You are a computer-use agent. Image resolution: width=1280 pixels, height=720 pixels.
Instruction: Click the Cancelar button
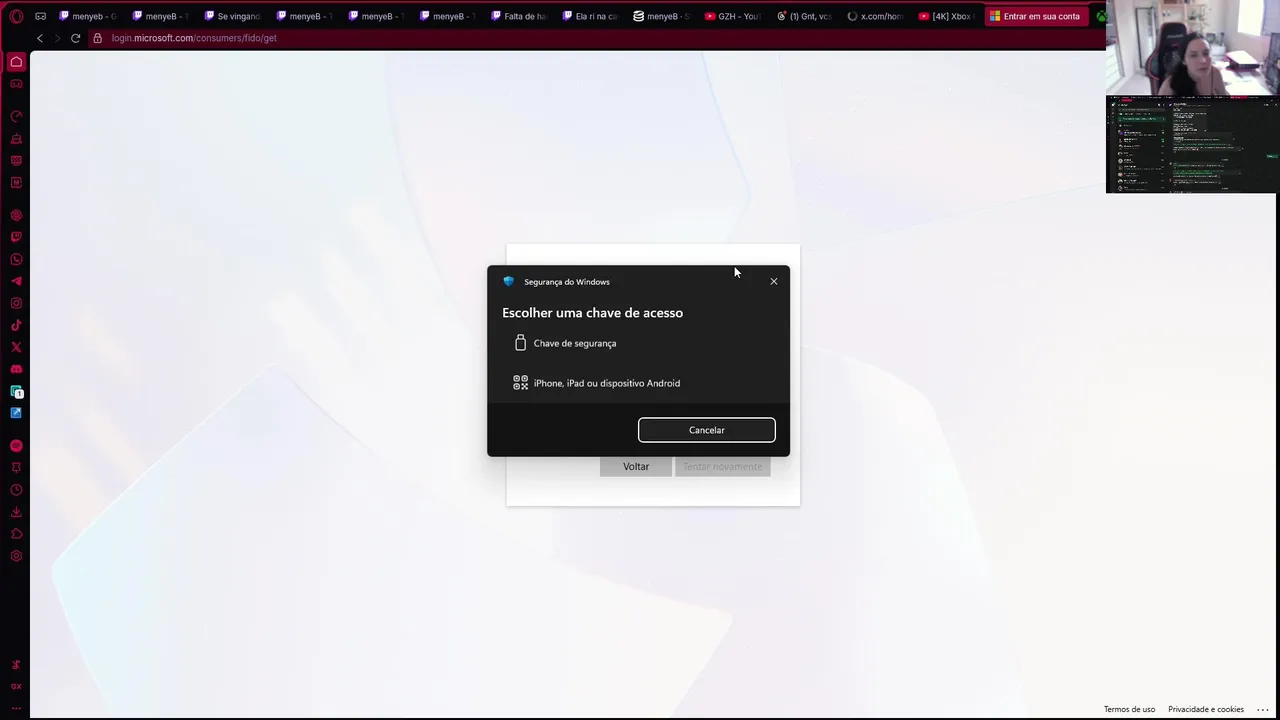point(707,430)
